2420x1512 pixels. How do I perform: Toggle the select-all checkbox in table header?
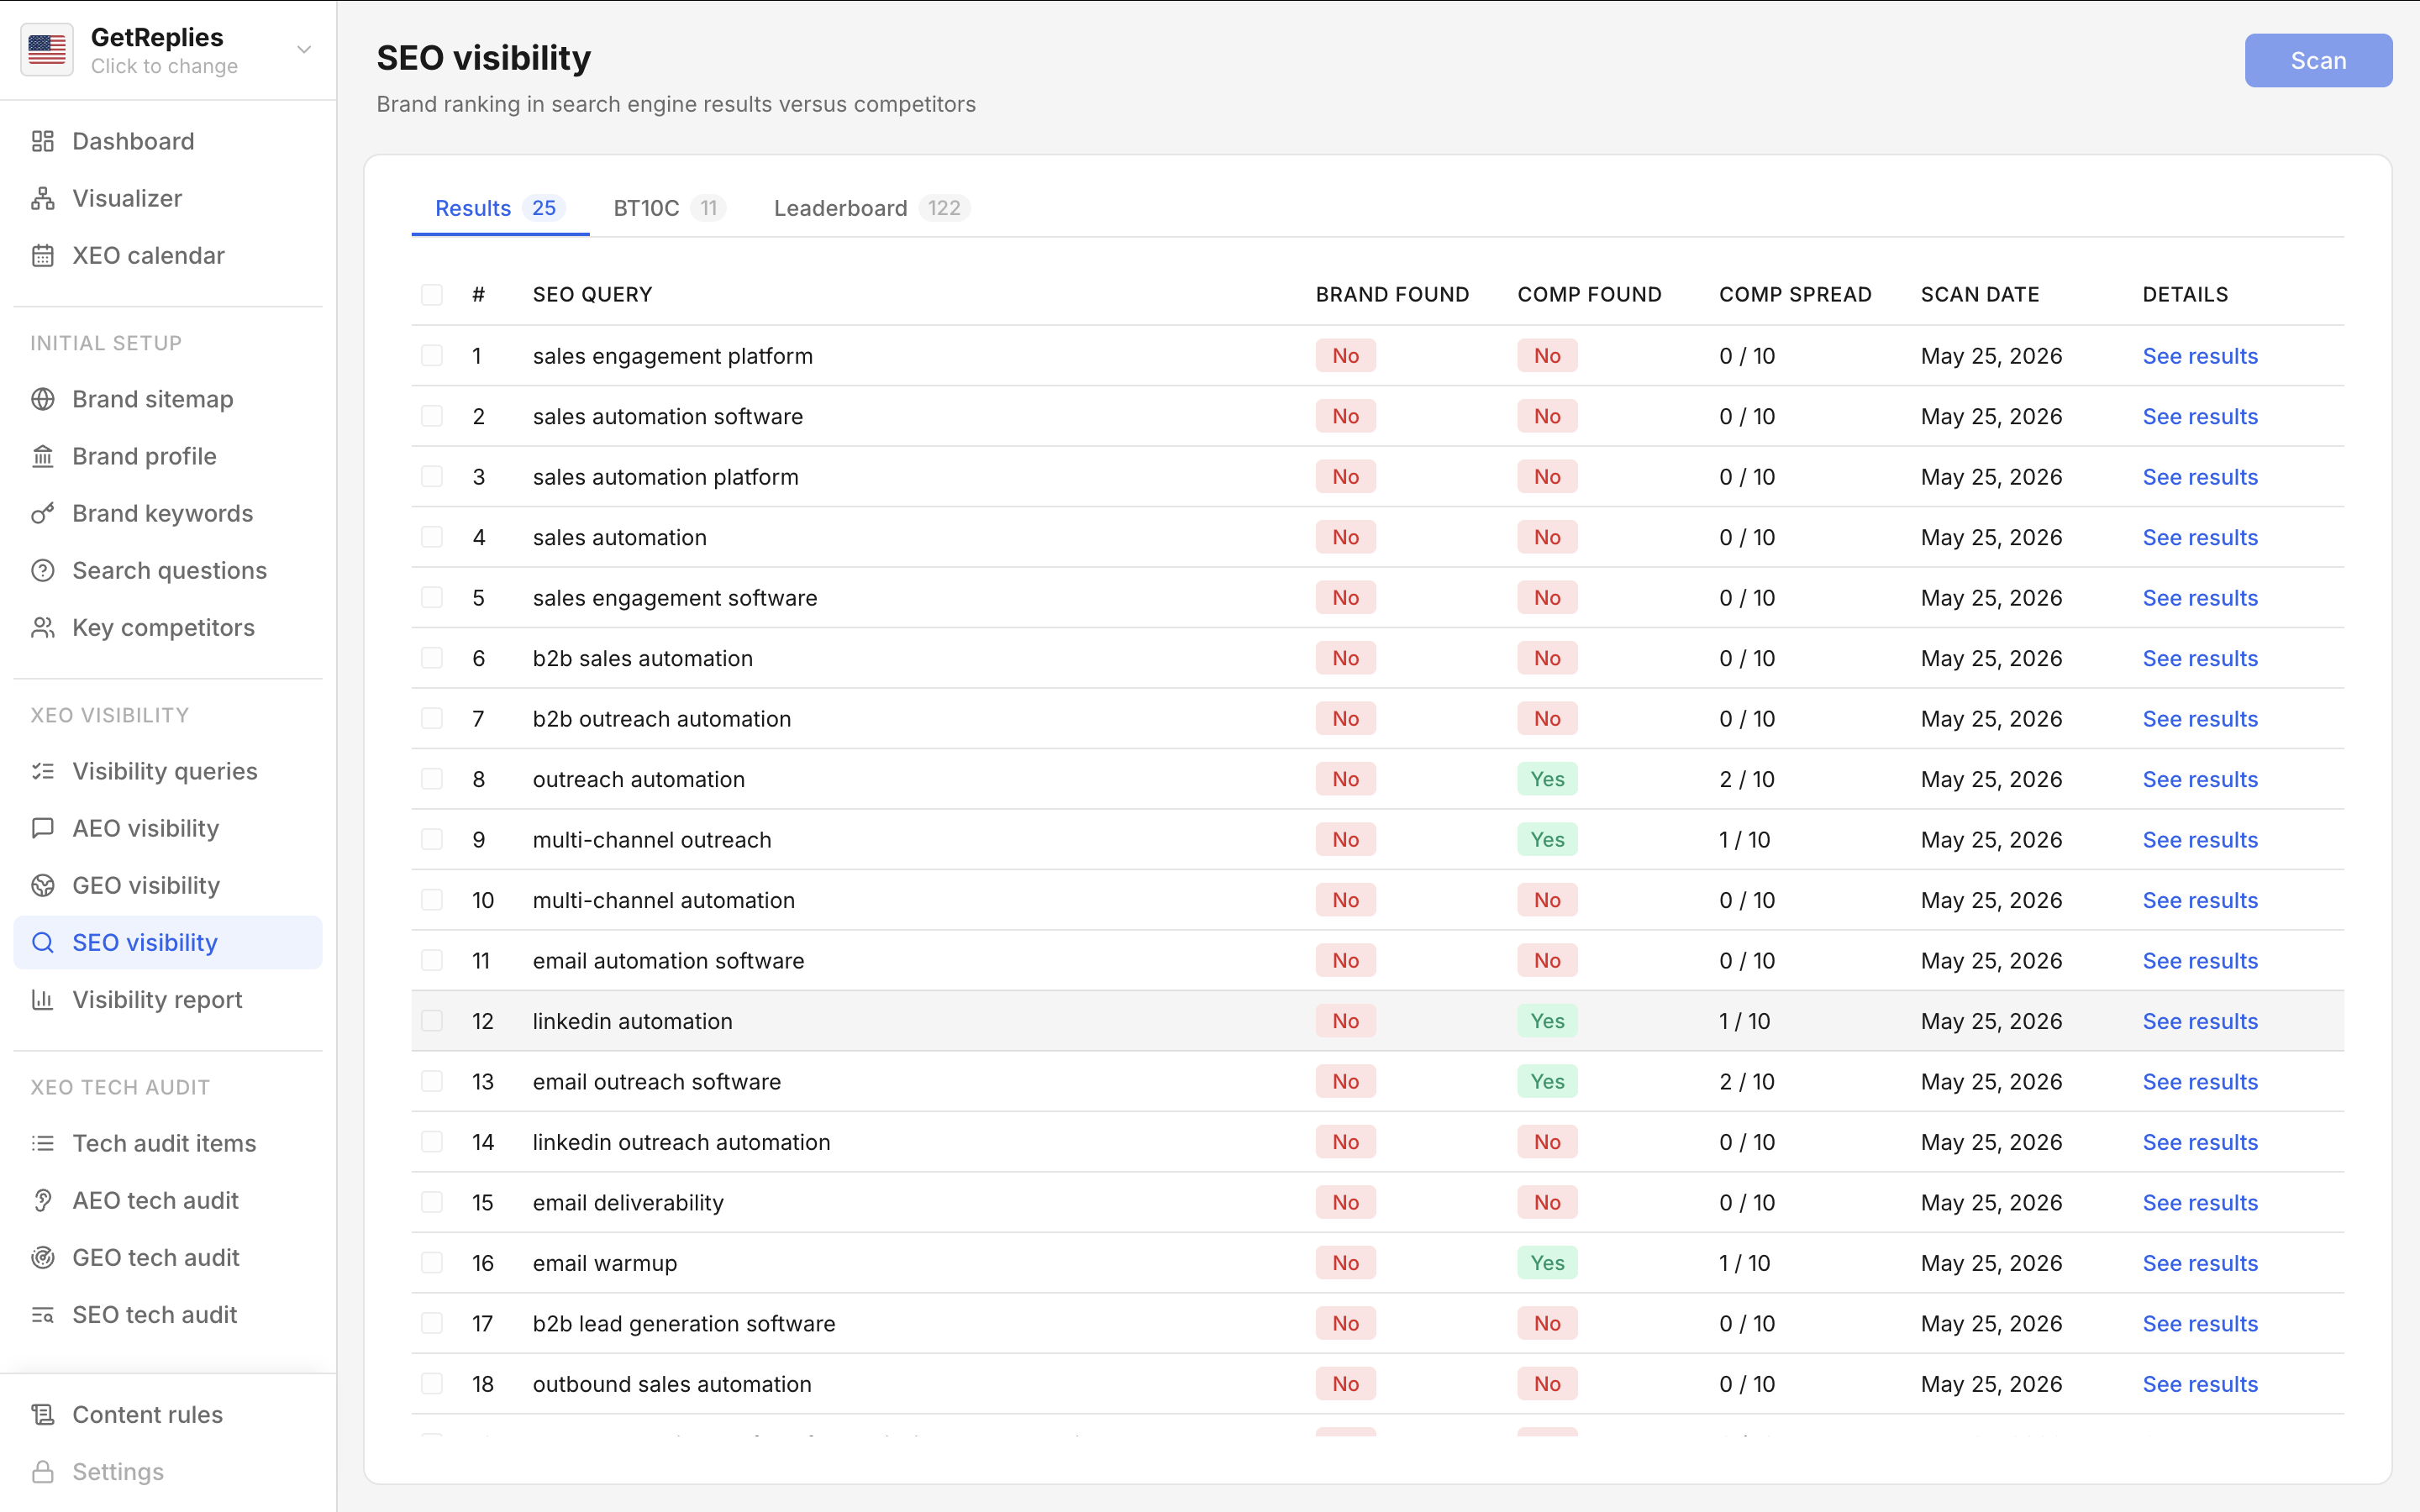pos(432,294)
